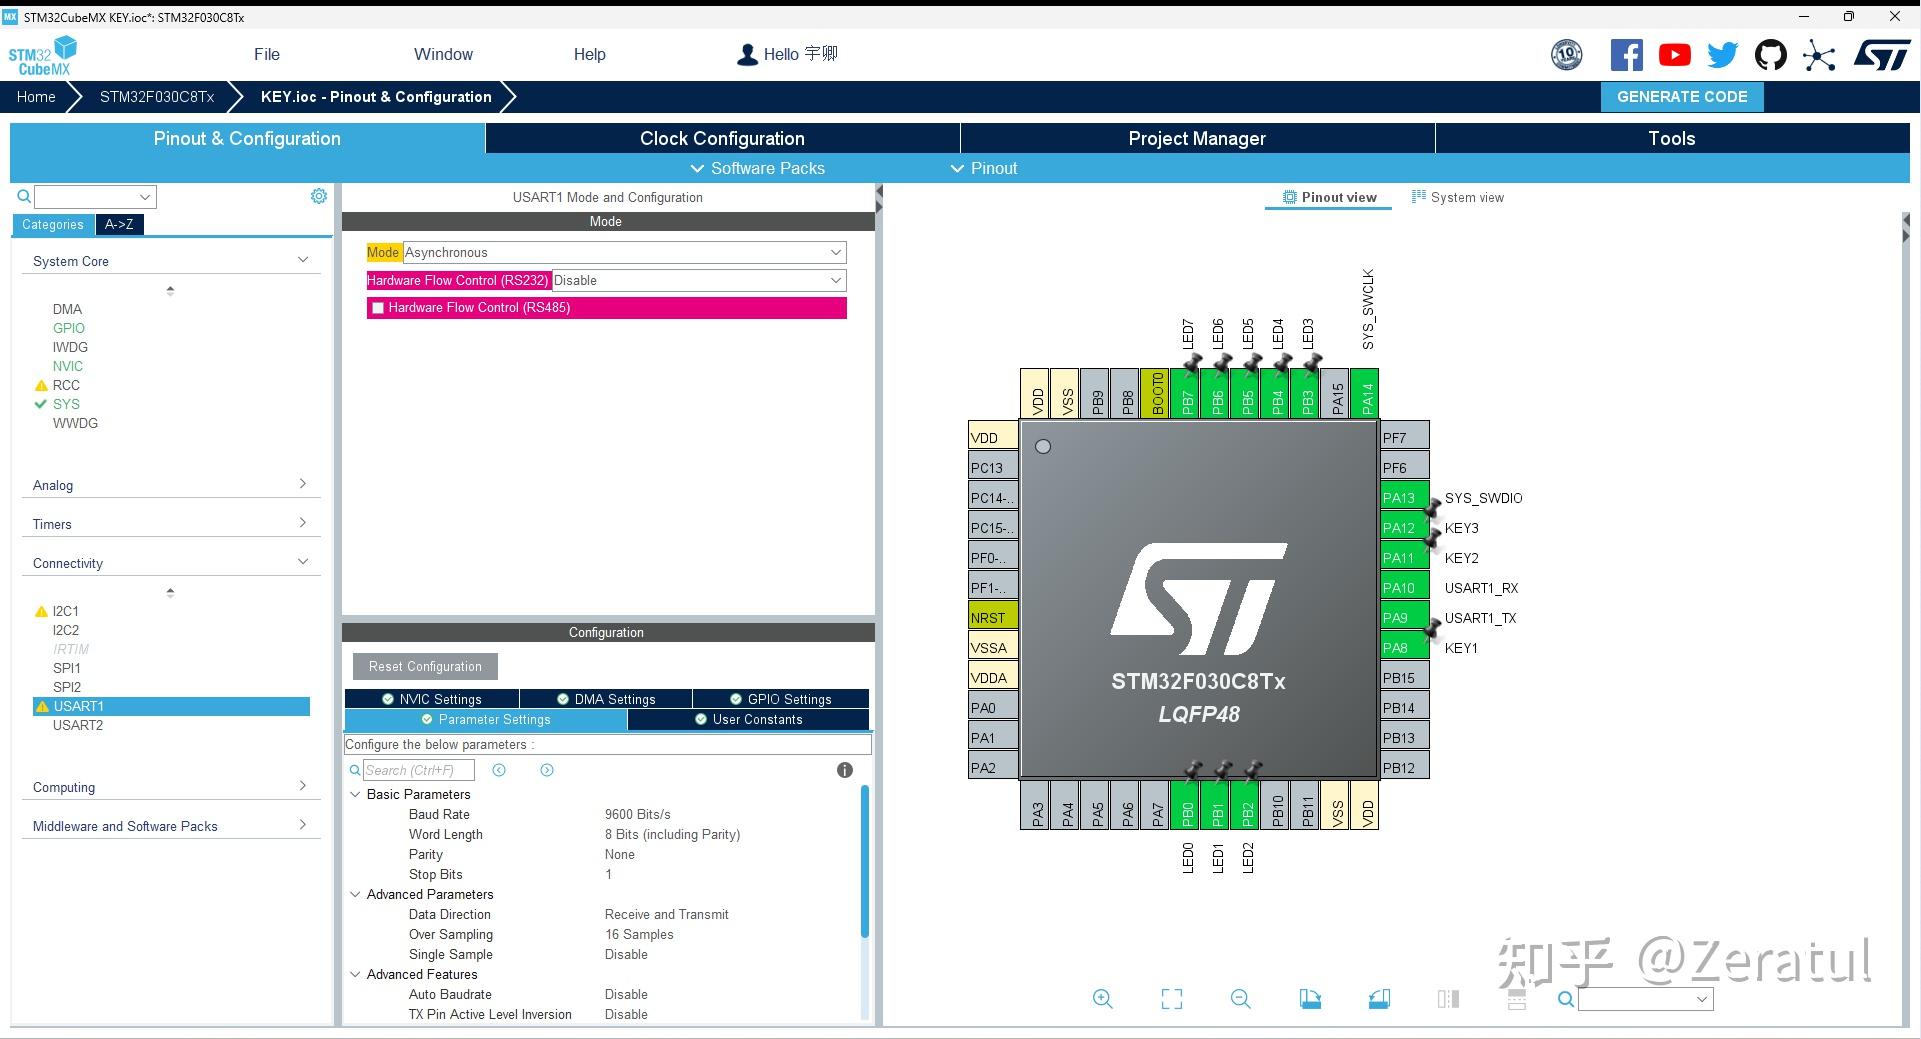Open the Twitter bird icon

point(1722,55)
